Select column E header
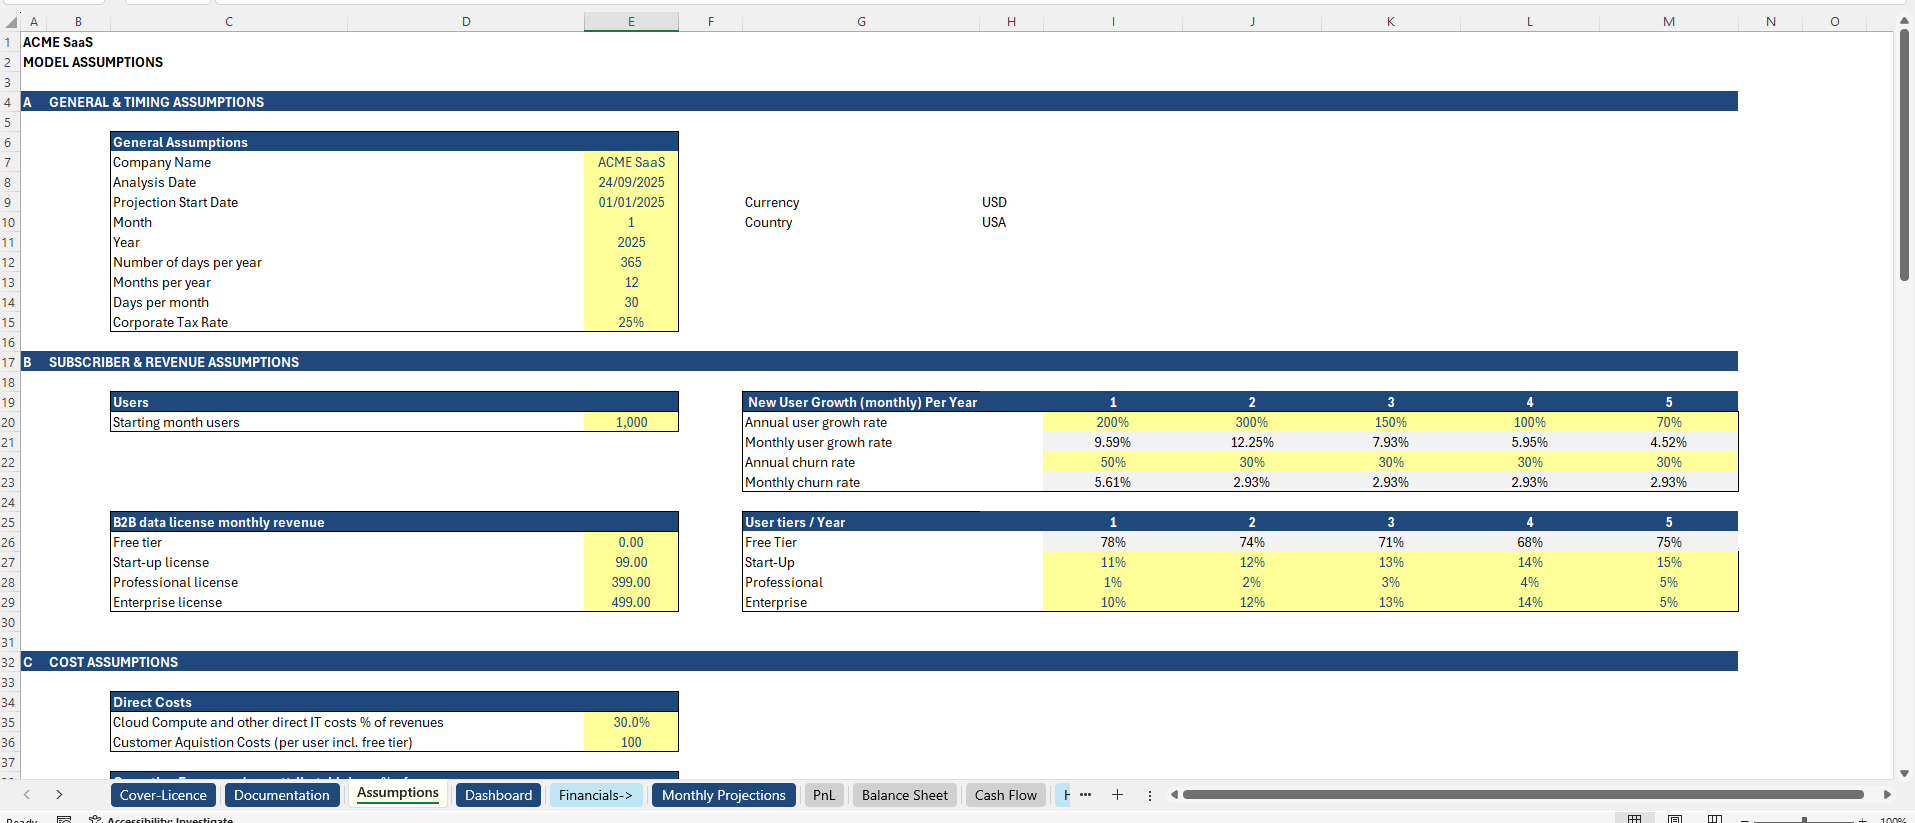Viewport: 1915px width, 823px height. 631,21
